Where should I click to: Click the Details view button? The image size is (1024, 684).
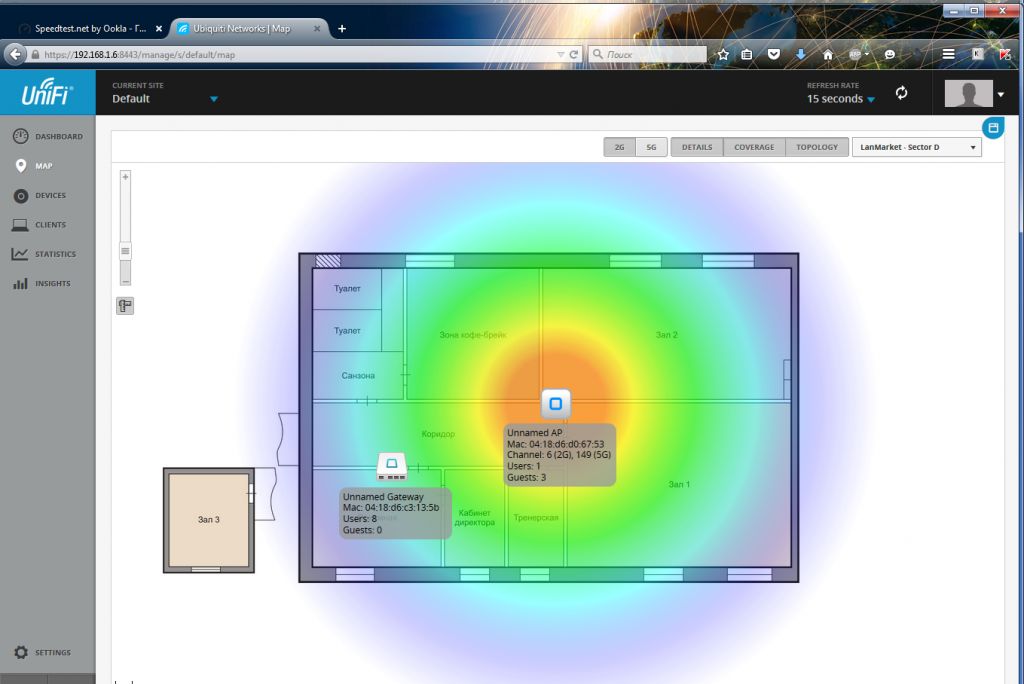tap(697, 147)
